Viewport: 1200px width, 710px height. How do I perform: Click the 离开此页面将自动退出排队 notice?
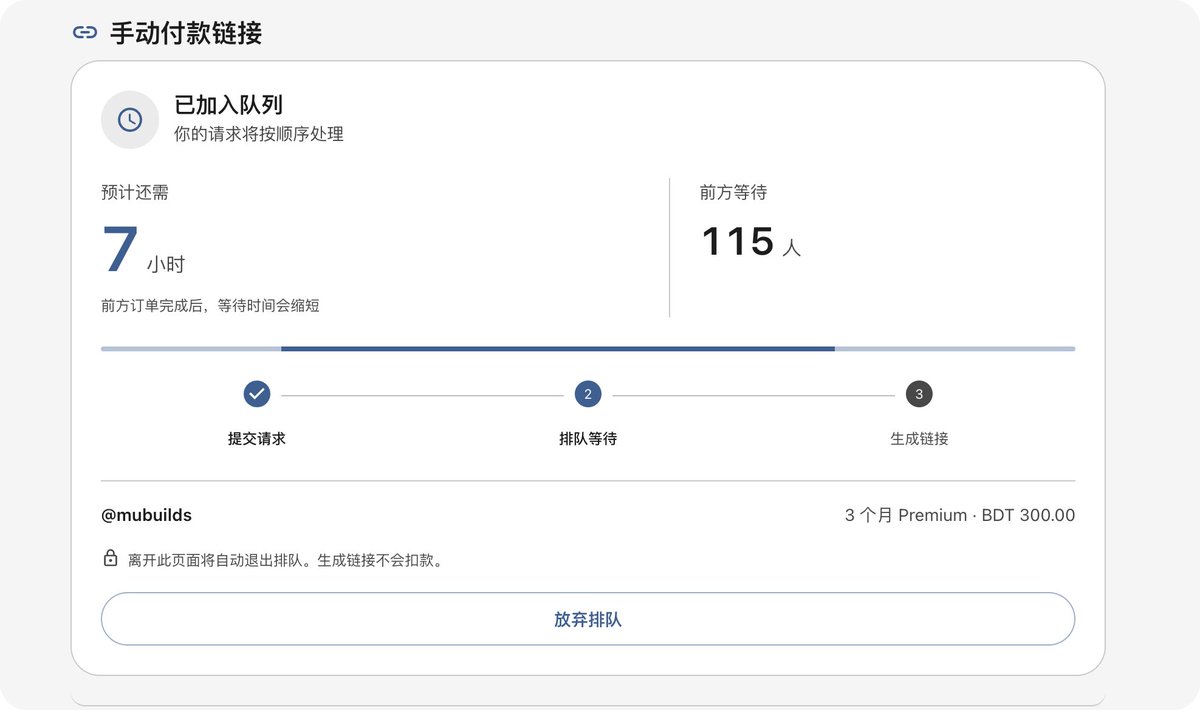click(x=285, y=560)
